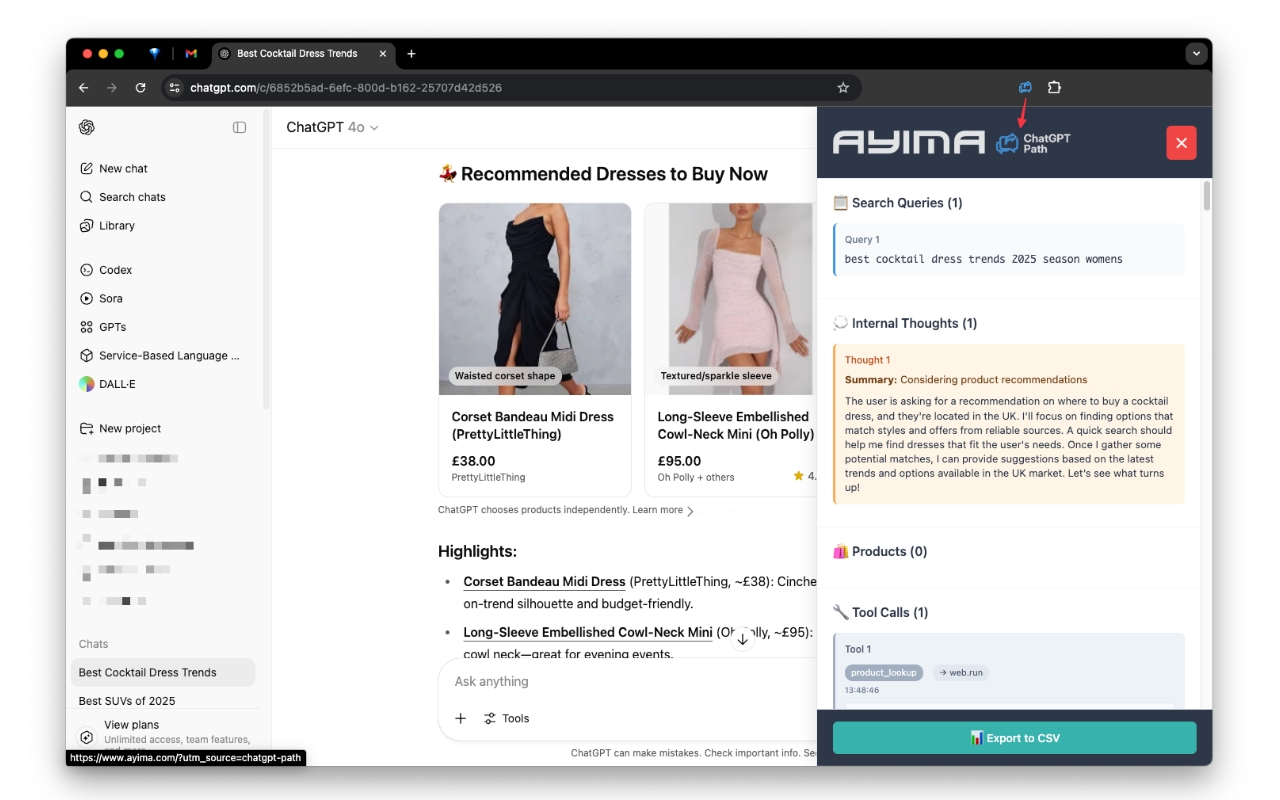Switch to the blue gem pinned tab
Screen dimensions: 1280x800
pyautogui.click(x=154, y=54)
